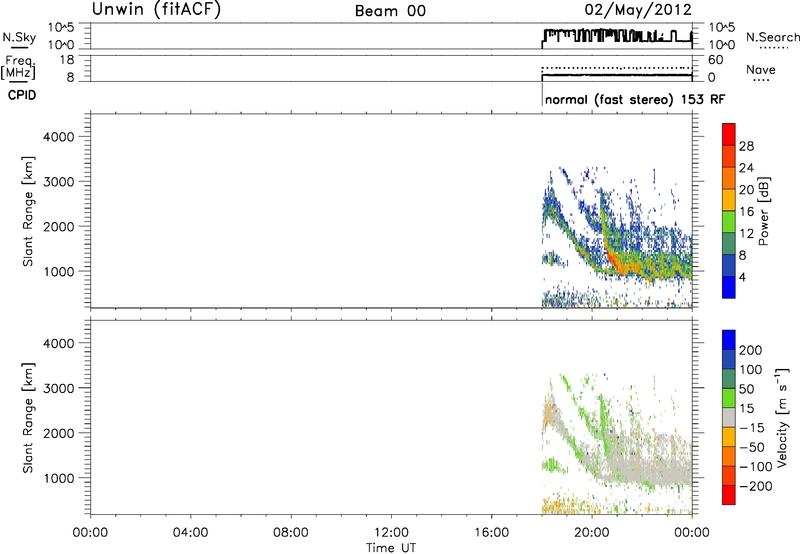Click the '12:00' time tick label
This screenshot has width=800, height=554.
[x=391, y=533]
